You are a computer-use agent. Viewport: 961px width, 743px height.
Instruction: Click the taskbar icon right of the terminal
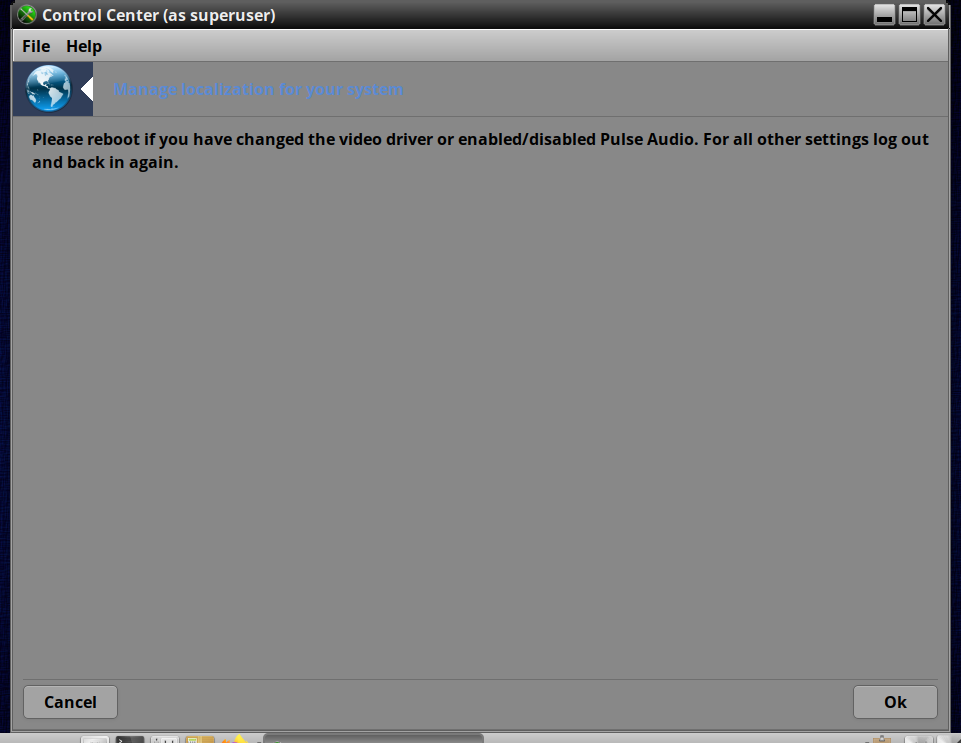coord(165,739)
